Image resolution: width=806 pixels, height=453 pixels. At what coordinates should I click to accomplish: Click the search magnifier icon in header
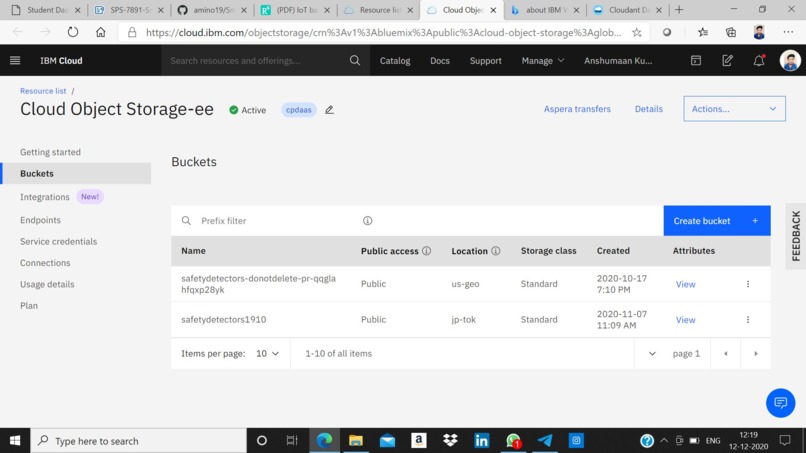coord(355,61)
